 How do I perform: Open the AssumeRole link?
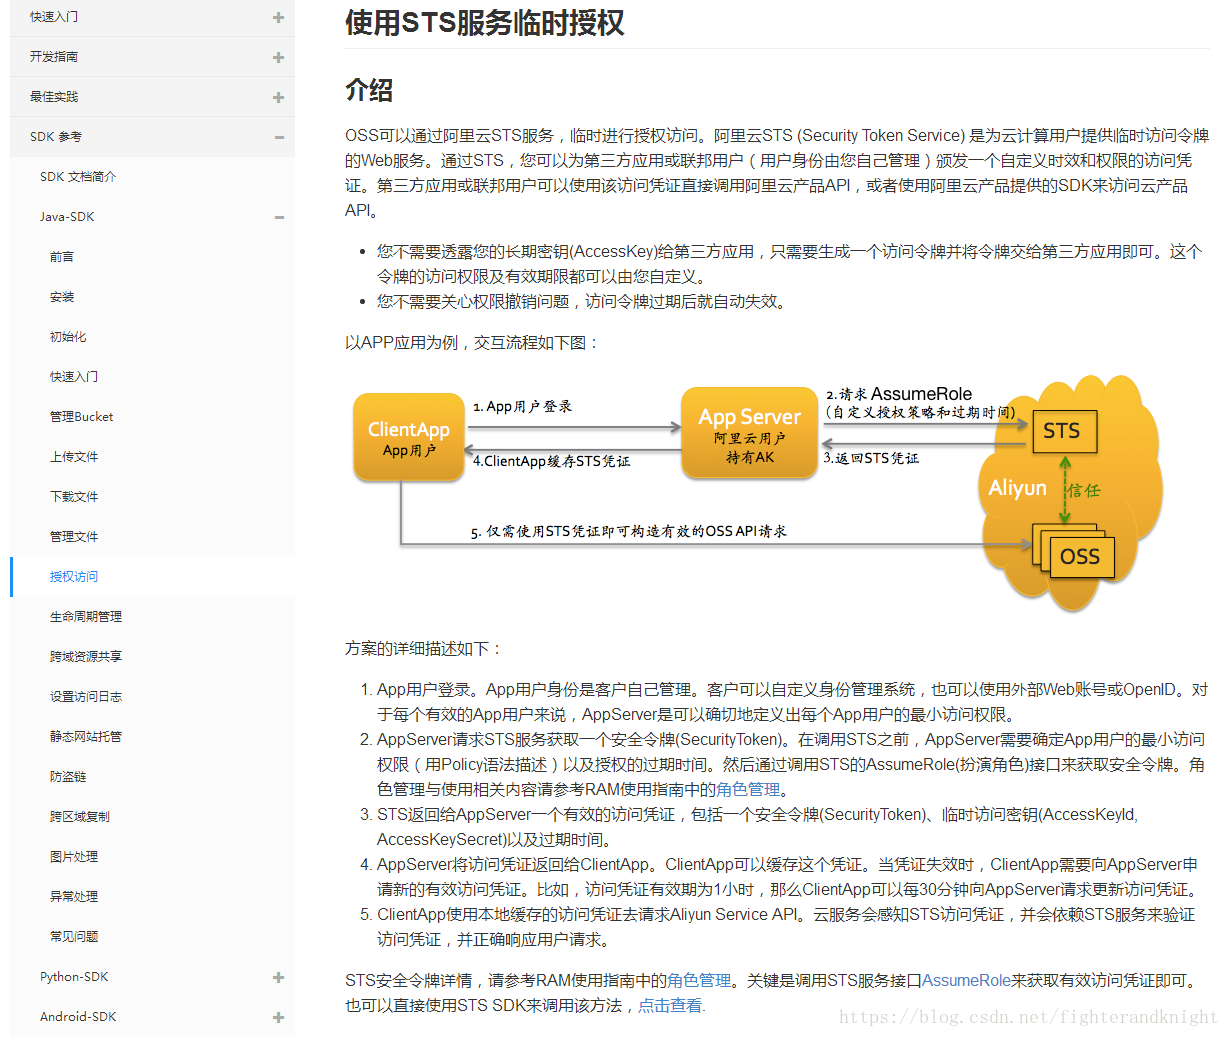coord(966,980)
